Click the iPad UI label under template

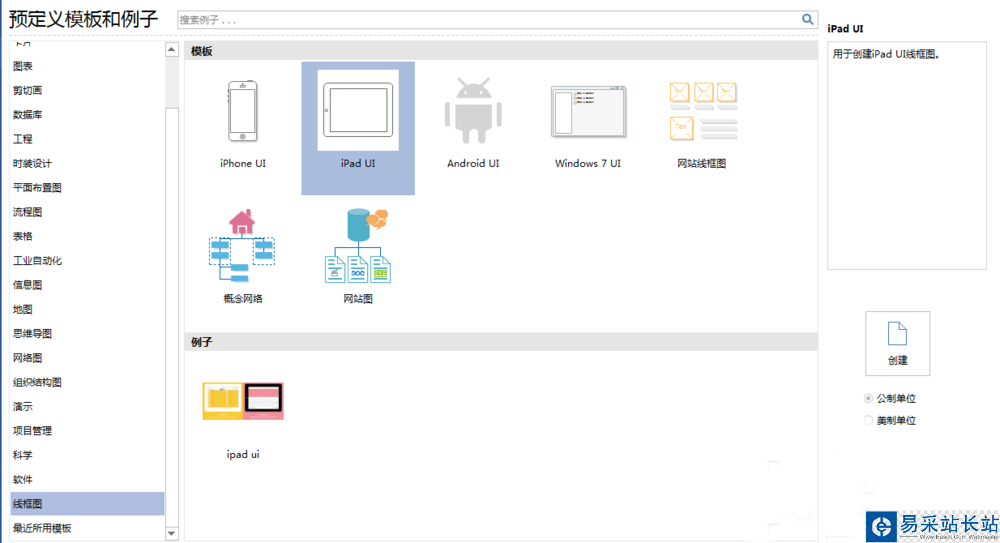pos(358,163)
